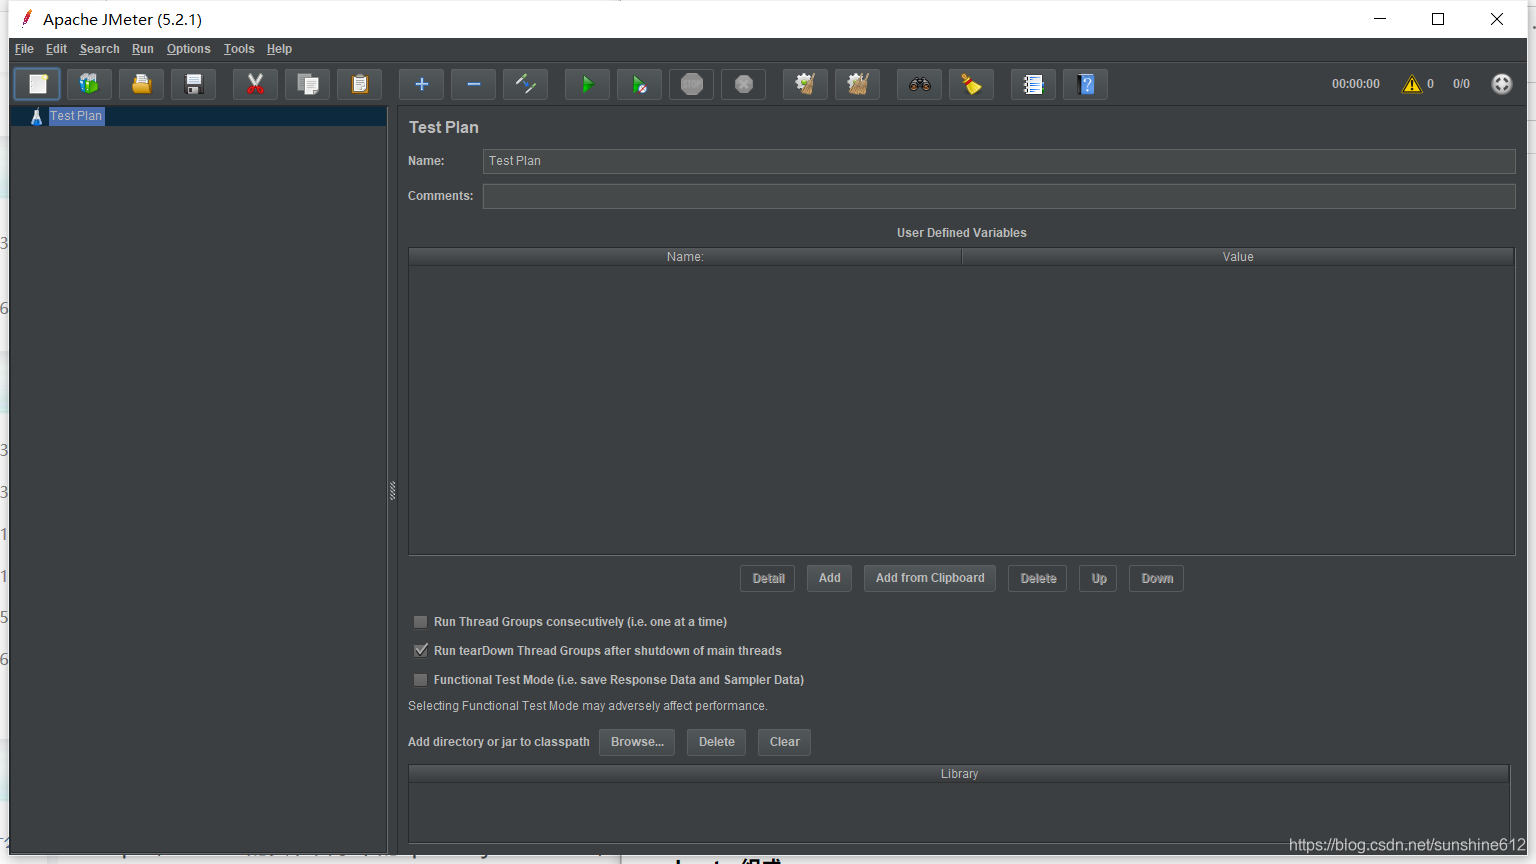
Task: Click the classpath Delete button
Action: tap(717, 742)
